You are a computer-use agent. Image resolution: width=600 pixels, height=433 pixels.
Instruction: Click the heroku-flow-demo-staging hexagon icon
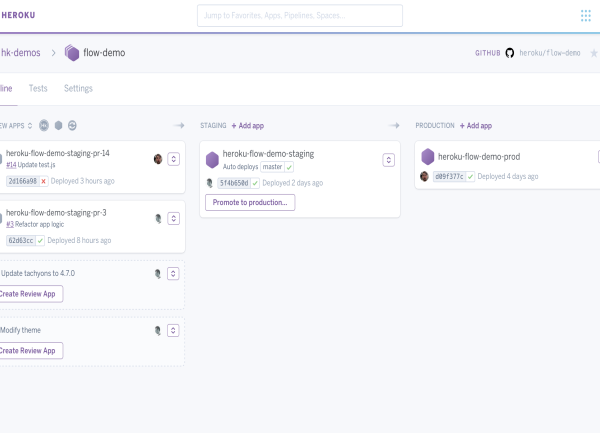[x=212, y=160]
